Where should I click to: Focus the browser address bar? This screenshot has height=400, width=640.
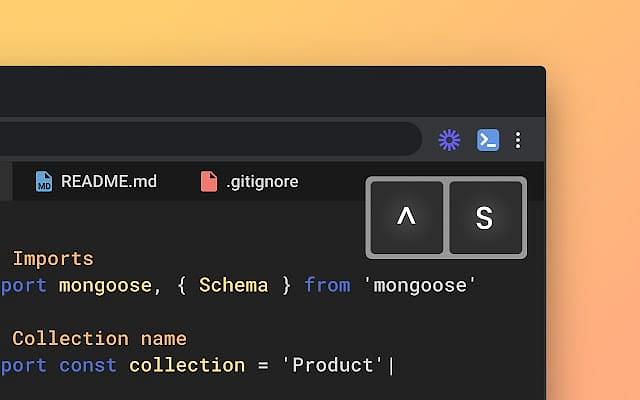point(210,139)
